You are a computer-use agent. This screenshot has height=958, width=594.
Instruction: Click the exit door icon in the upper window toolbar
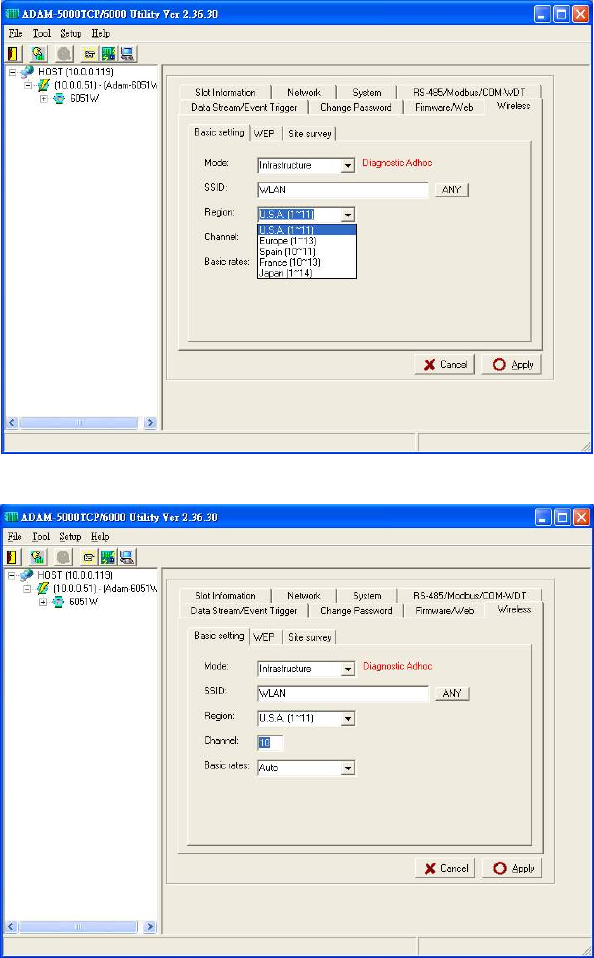(x=13, y=54)
